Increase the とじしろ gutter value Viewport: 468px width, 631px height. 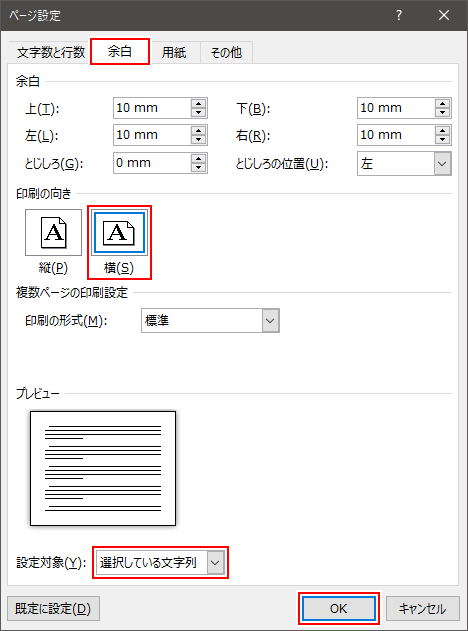[x=198, y=158]
